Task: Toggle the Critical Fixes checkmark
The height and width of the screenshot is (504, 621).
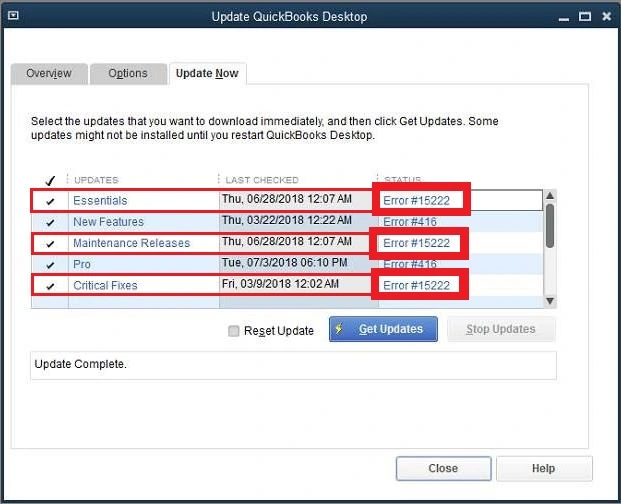Action: click(50, 286)
